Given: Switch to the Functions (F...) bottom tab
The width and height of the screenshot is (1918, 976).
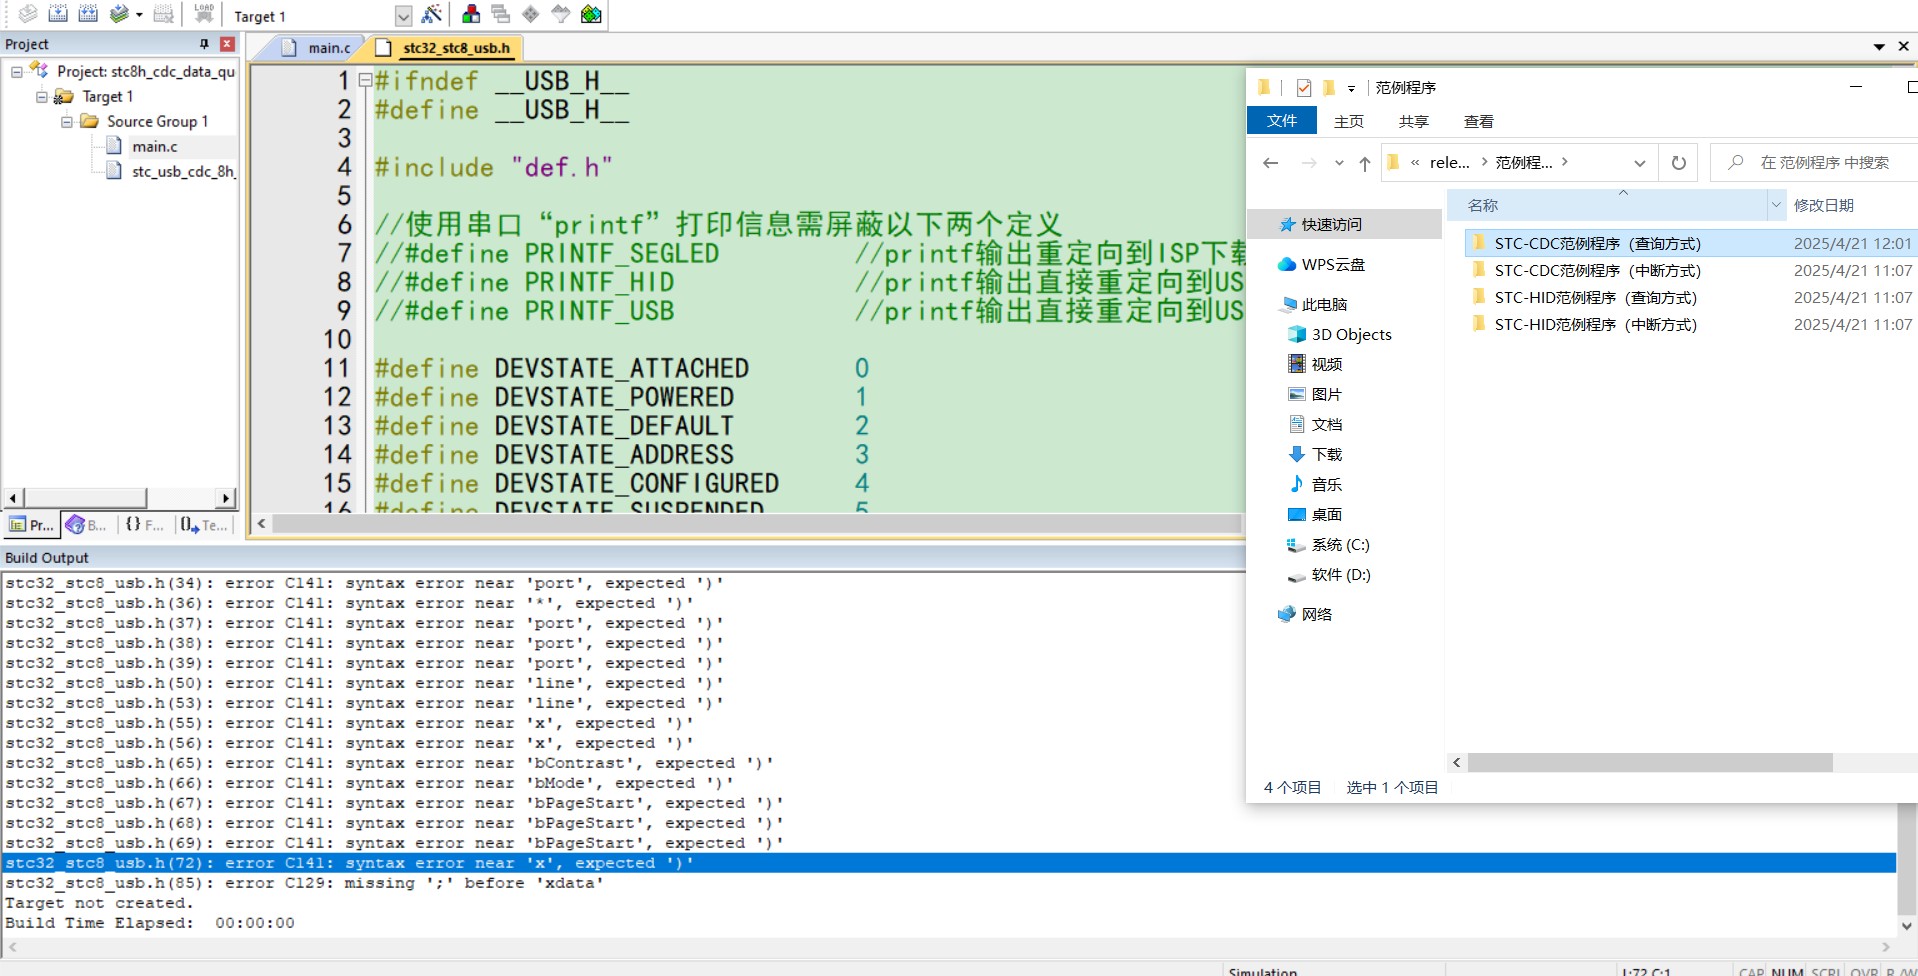Looking at the screenshot, I should point(145,525).
